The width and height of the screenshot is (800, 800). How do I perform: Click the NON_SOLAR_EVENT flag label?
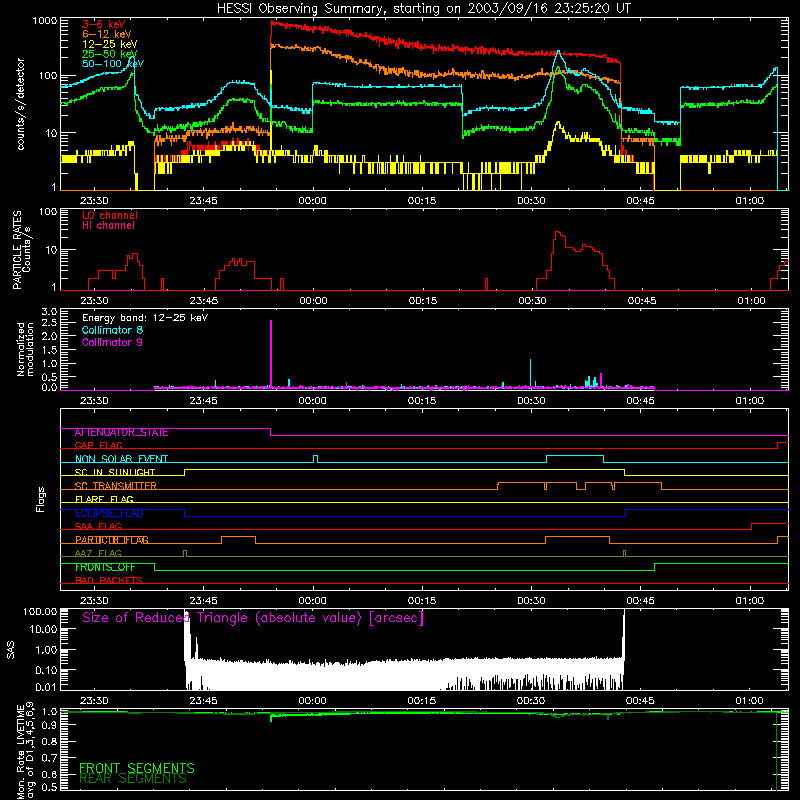pos(121,459)
